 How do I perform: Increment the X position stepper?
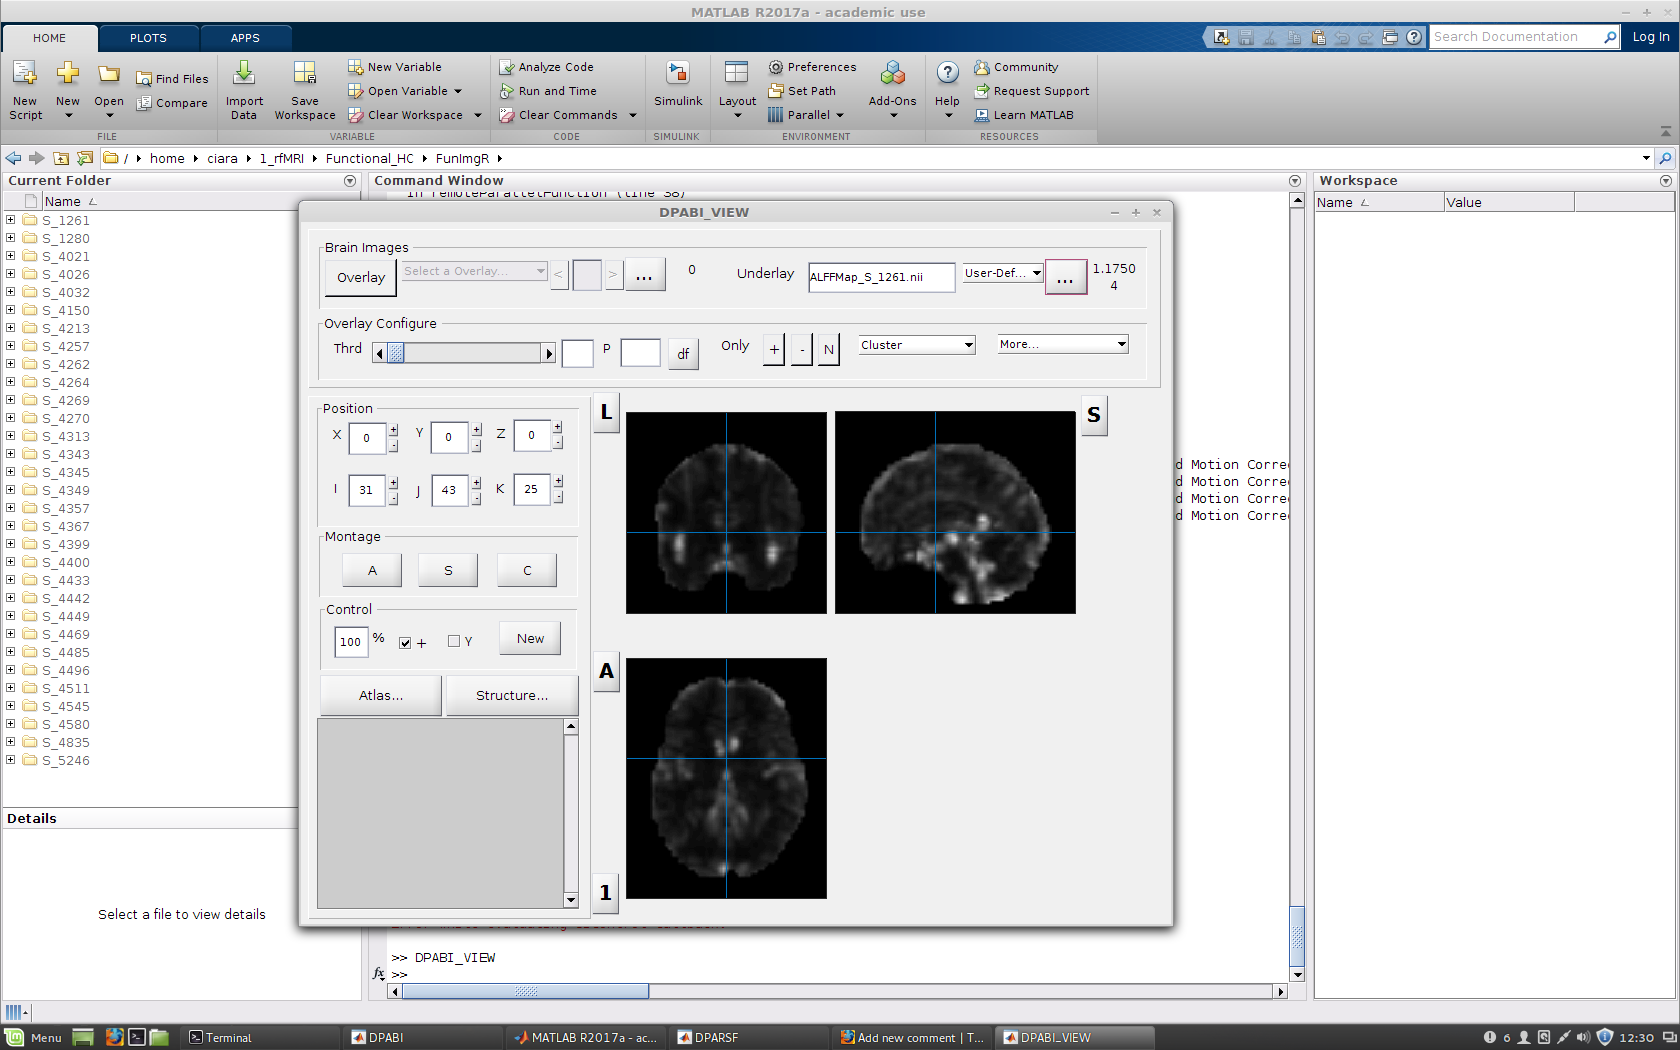tap(394, 431)
